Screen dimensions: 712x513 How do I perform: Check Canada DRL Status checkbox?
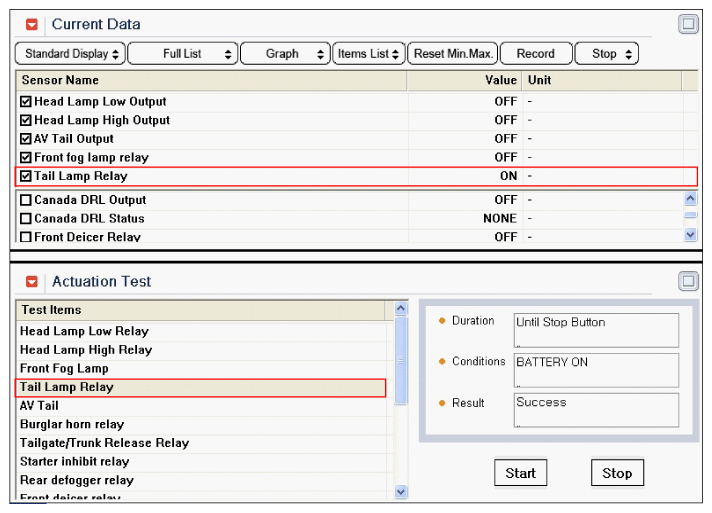(x=26, y=218)
